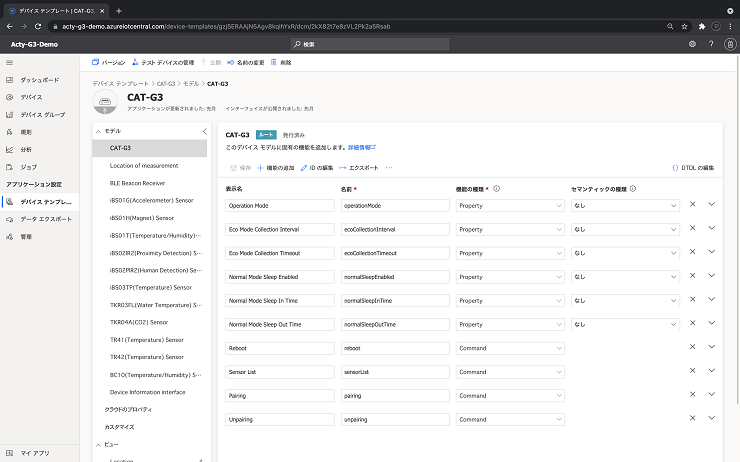Screen dimensions: 740x462
Task: Expand the Operation Mode row details
Action: [x=712, y=204]
